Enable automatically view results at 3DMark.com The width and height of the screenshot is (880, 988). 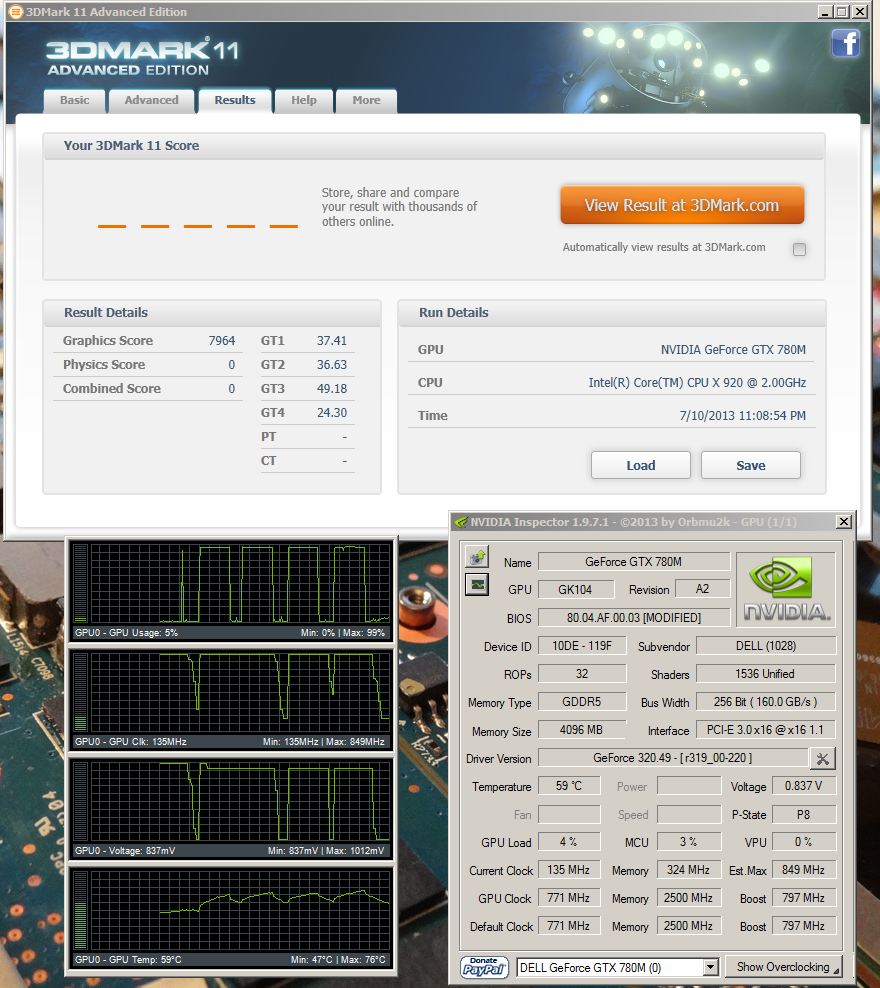tap(799, 249)
